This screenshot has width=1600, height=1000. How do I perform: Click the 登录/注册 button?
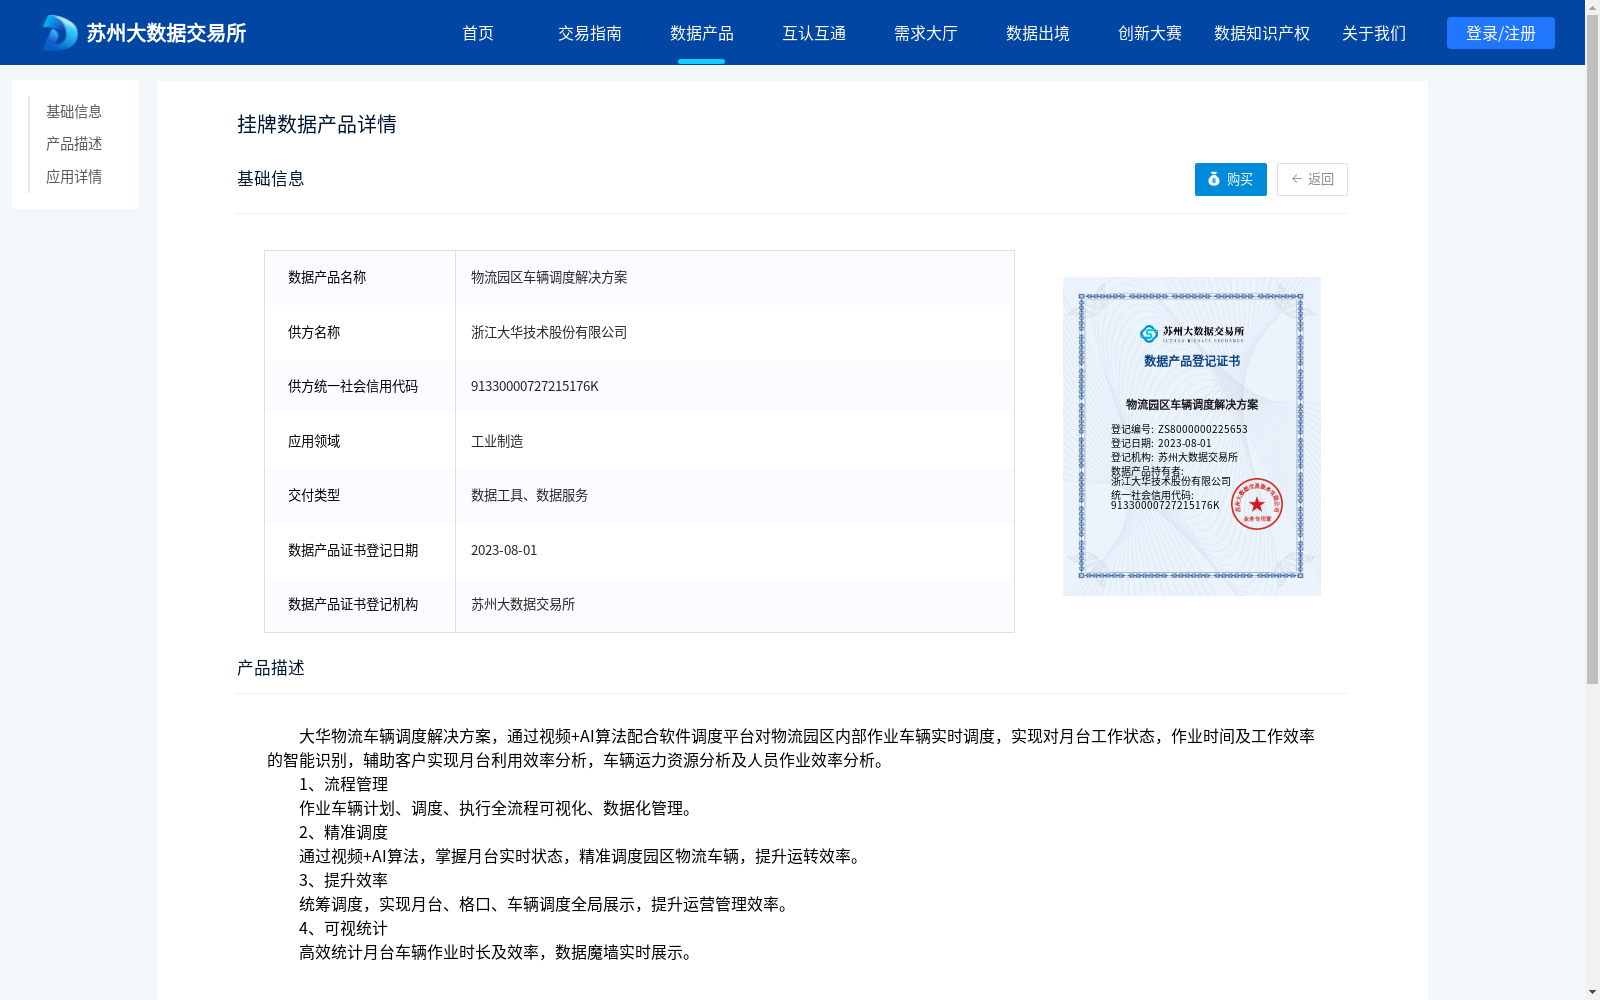[x=1501, y=33]
